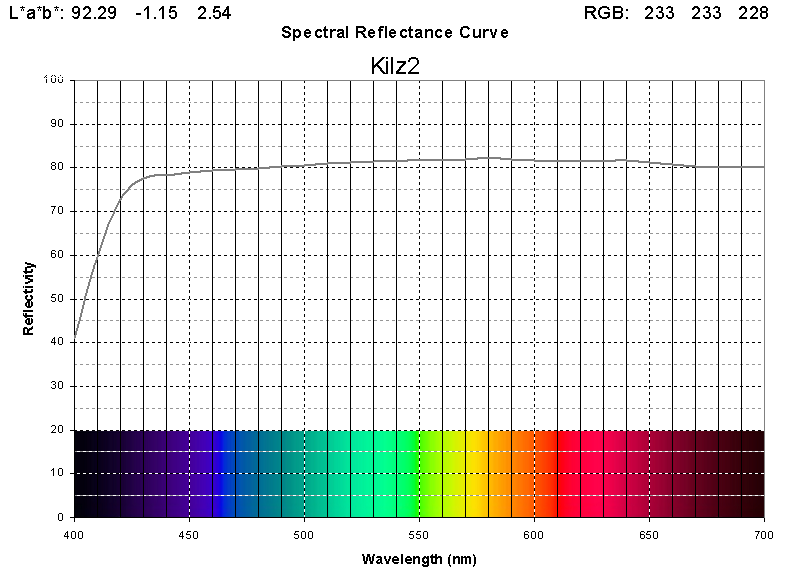Click the Wavelength (nm) axis label
This screenshot has height=588, width=790.
419,559
